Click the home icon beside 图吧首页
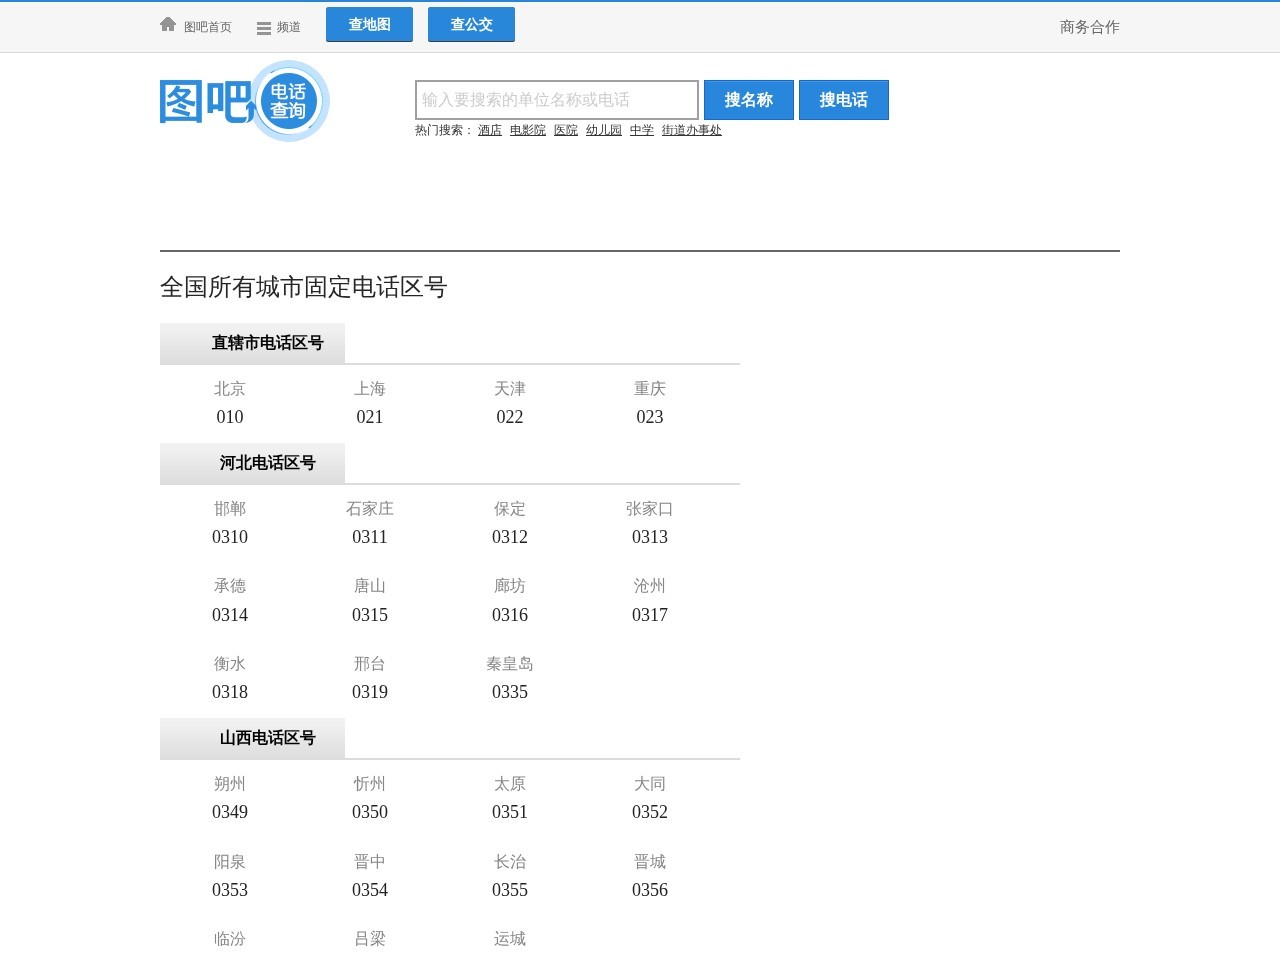 click(167, 25)
